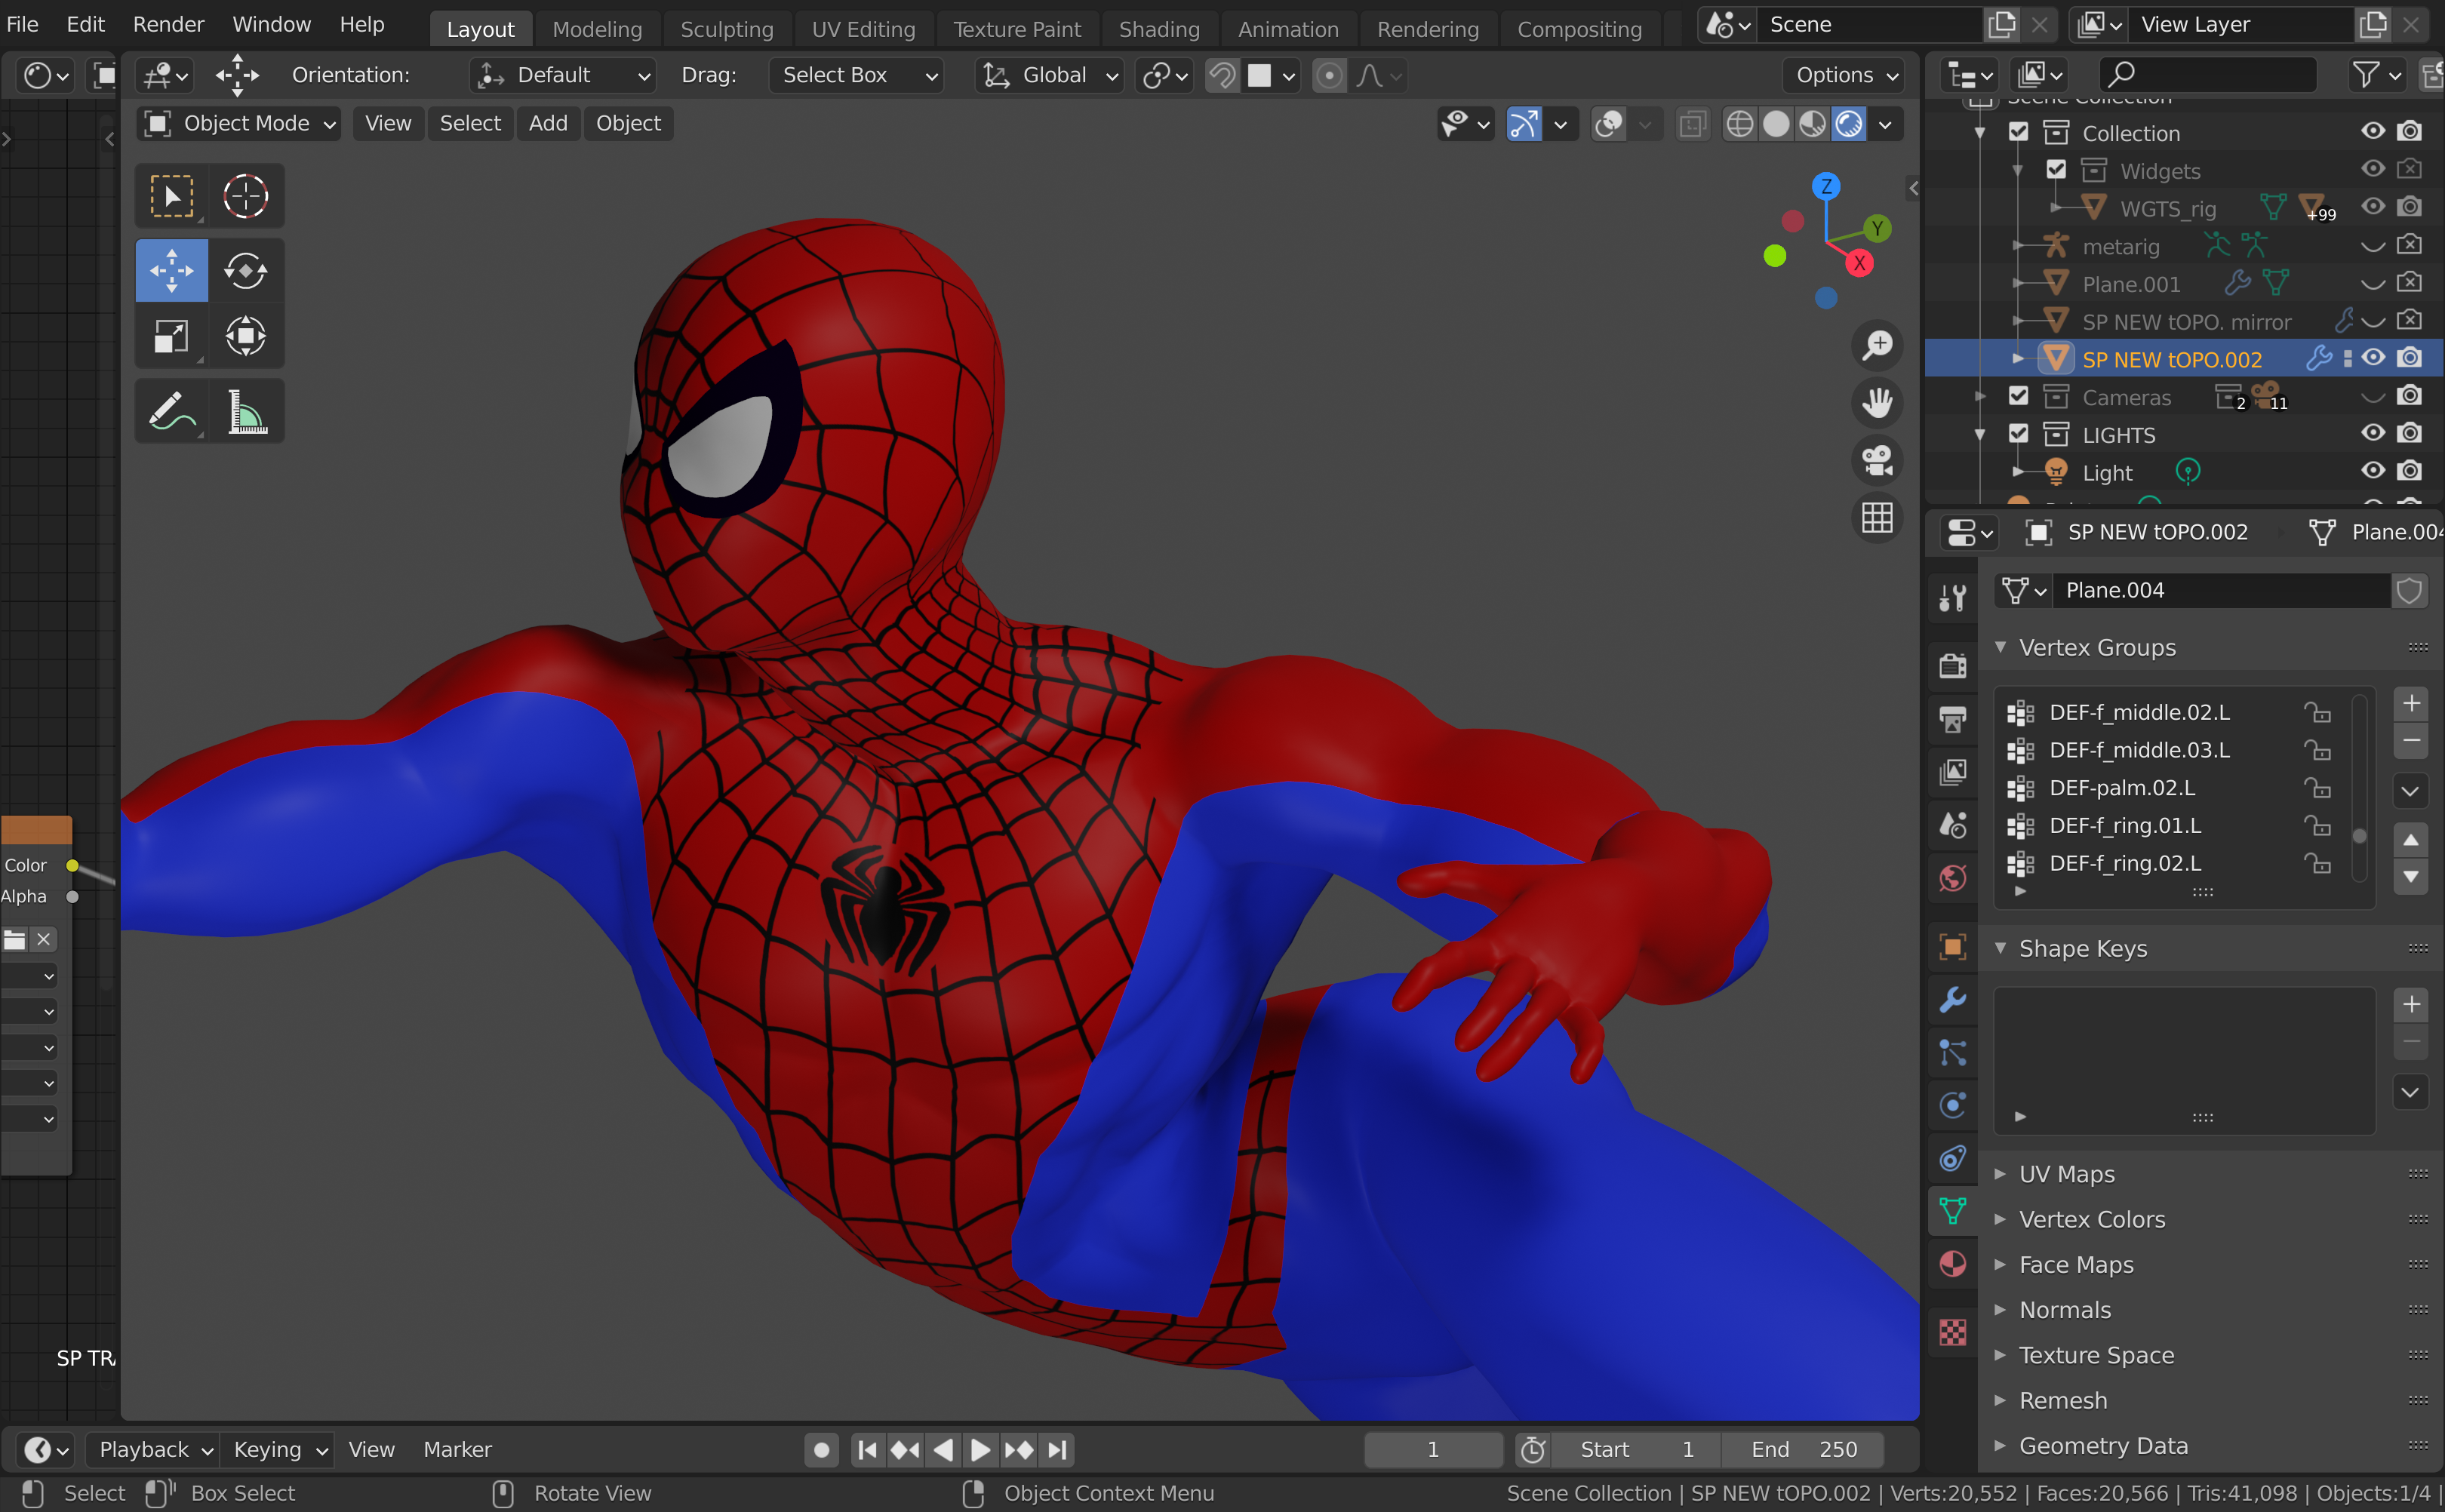The width and height of the screenshot is (2445, 1512).
Task: Click the Add menu in viewport header
Action: pyautogui.click(x=547, y=124)
